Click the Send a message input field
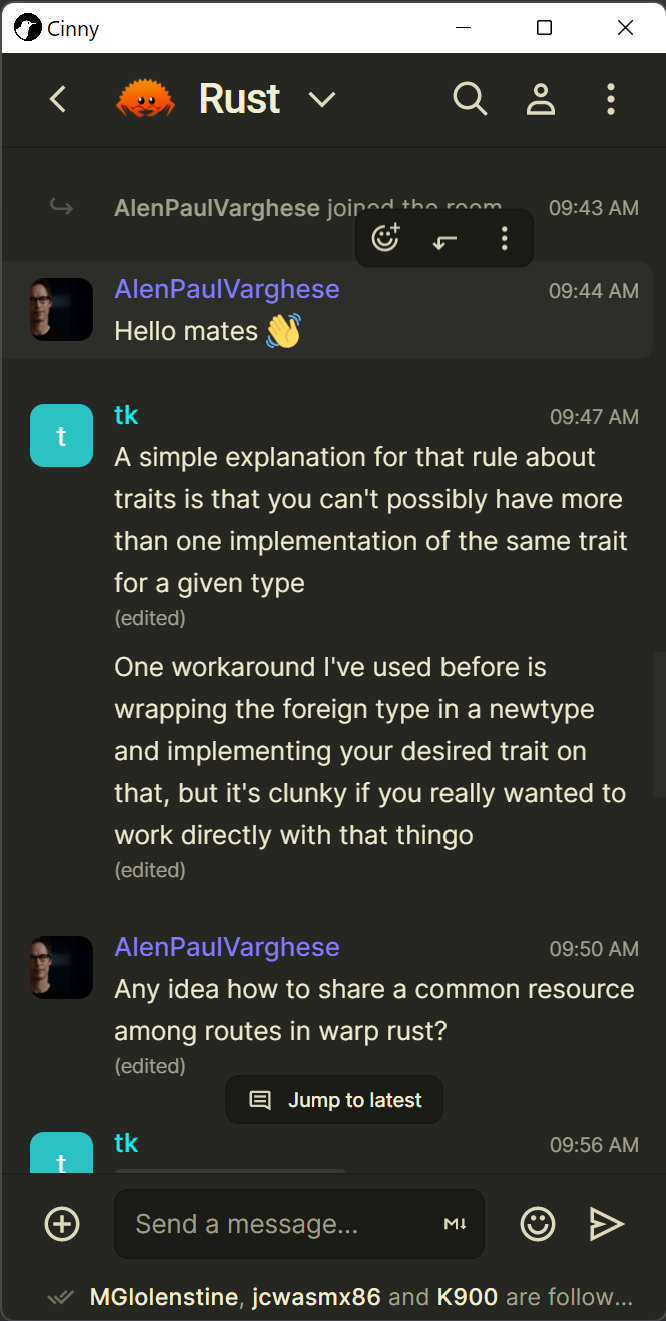666x1321 pixels. (x=280, y=1224)
